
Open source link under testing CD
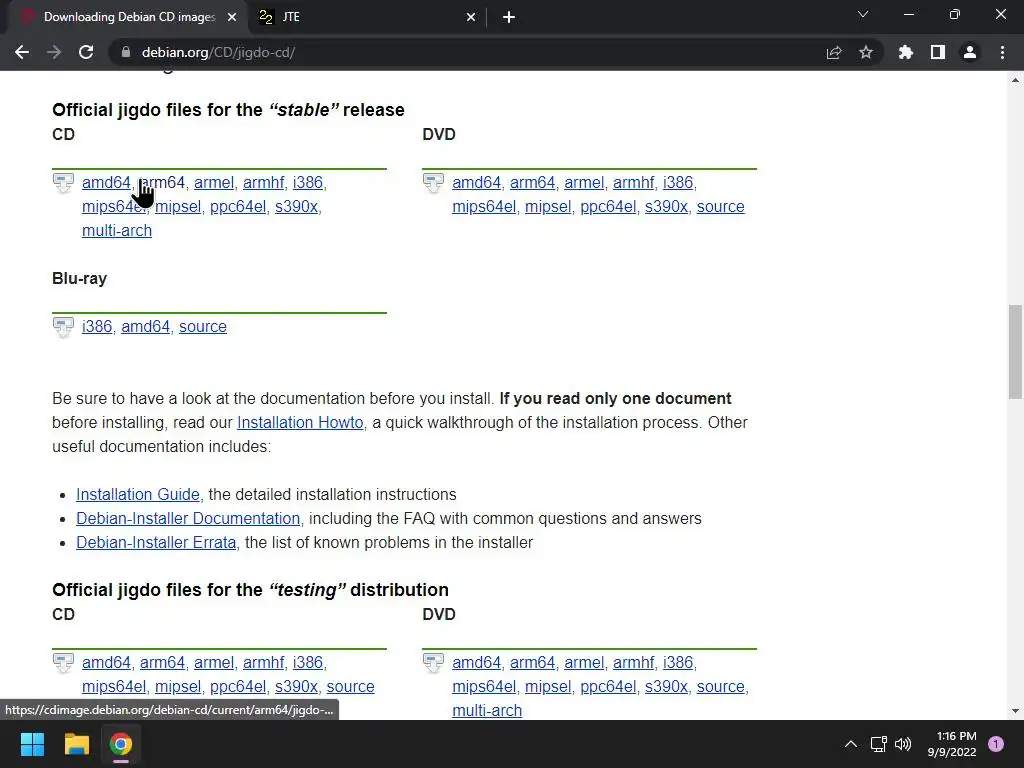351,687
